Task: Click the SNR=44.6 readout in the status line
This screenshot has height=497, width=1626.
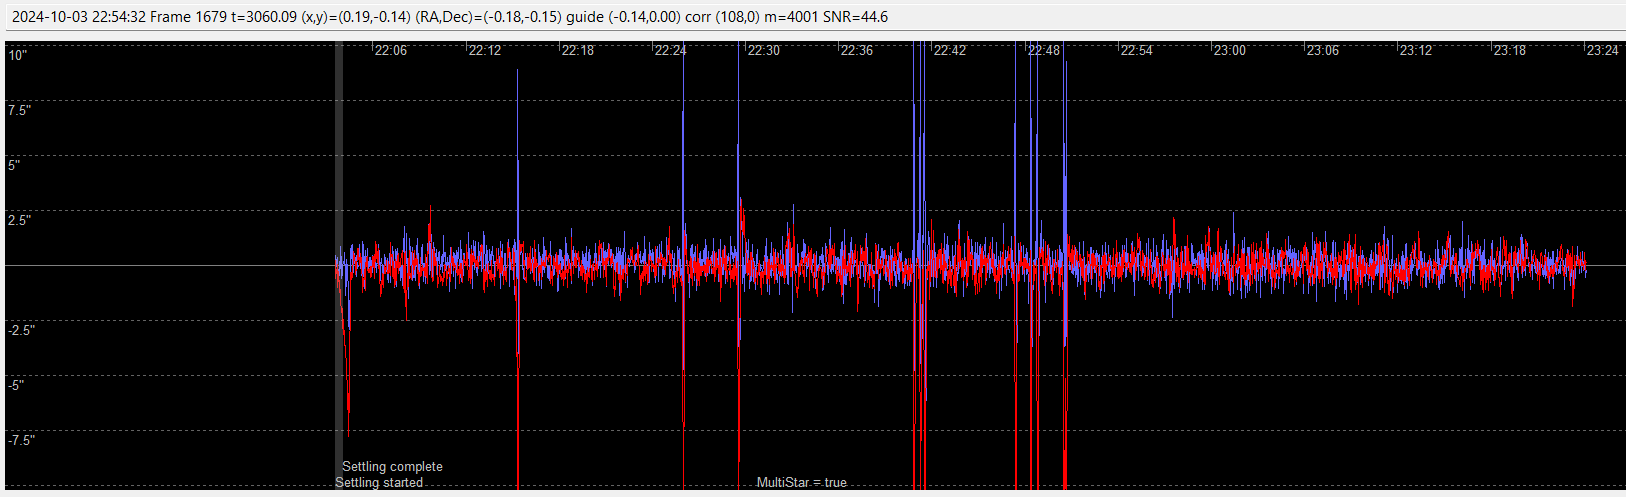Action: coord(855,17)
